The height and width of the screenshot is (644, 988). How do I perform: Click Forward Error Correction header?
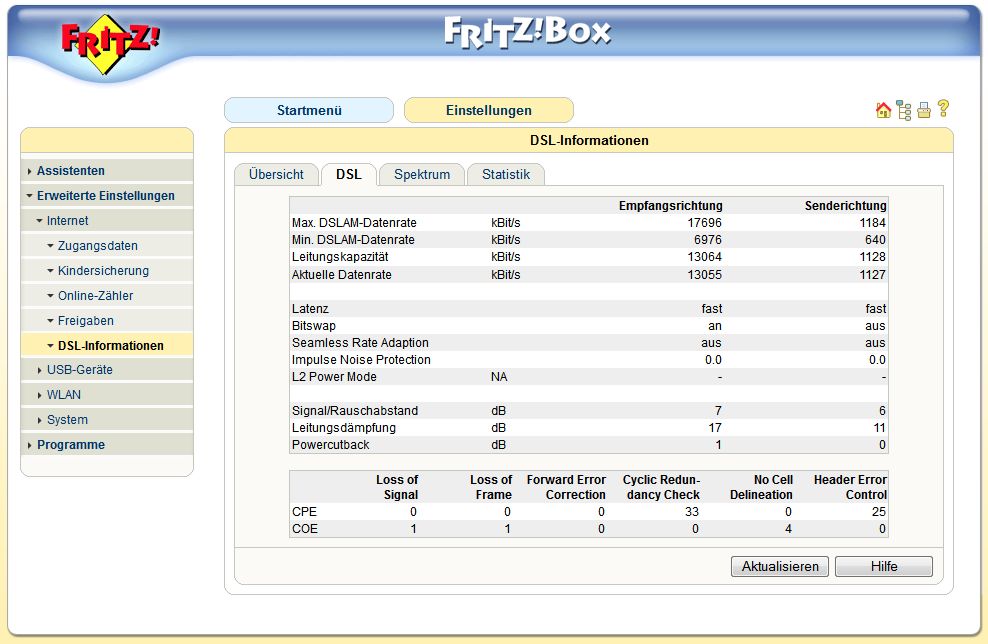click(566, 487)
